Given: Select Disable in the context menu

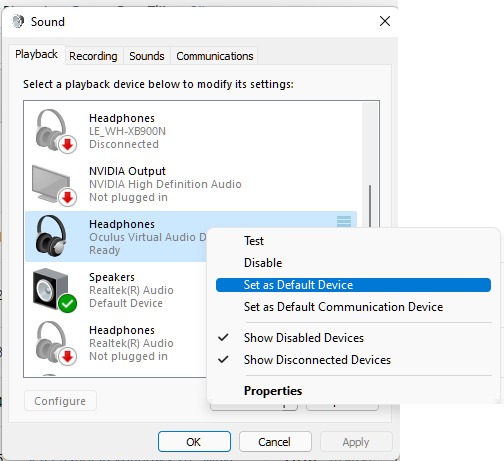Looking at the screenshot, I should pos(353,263).
